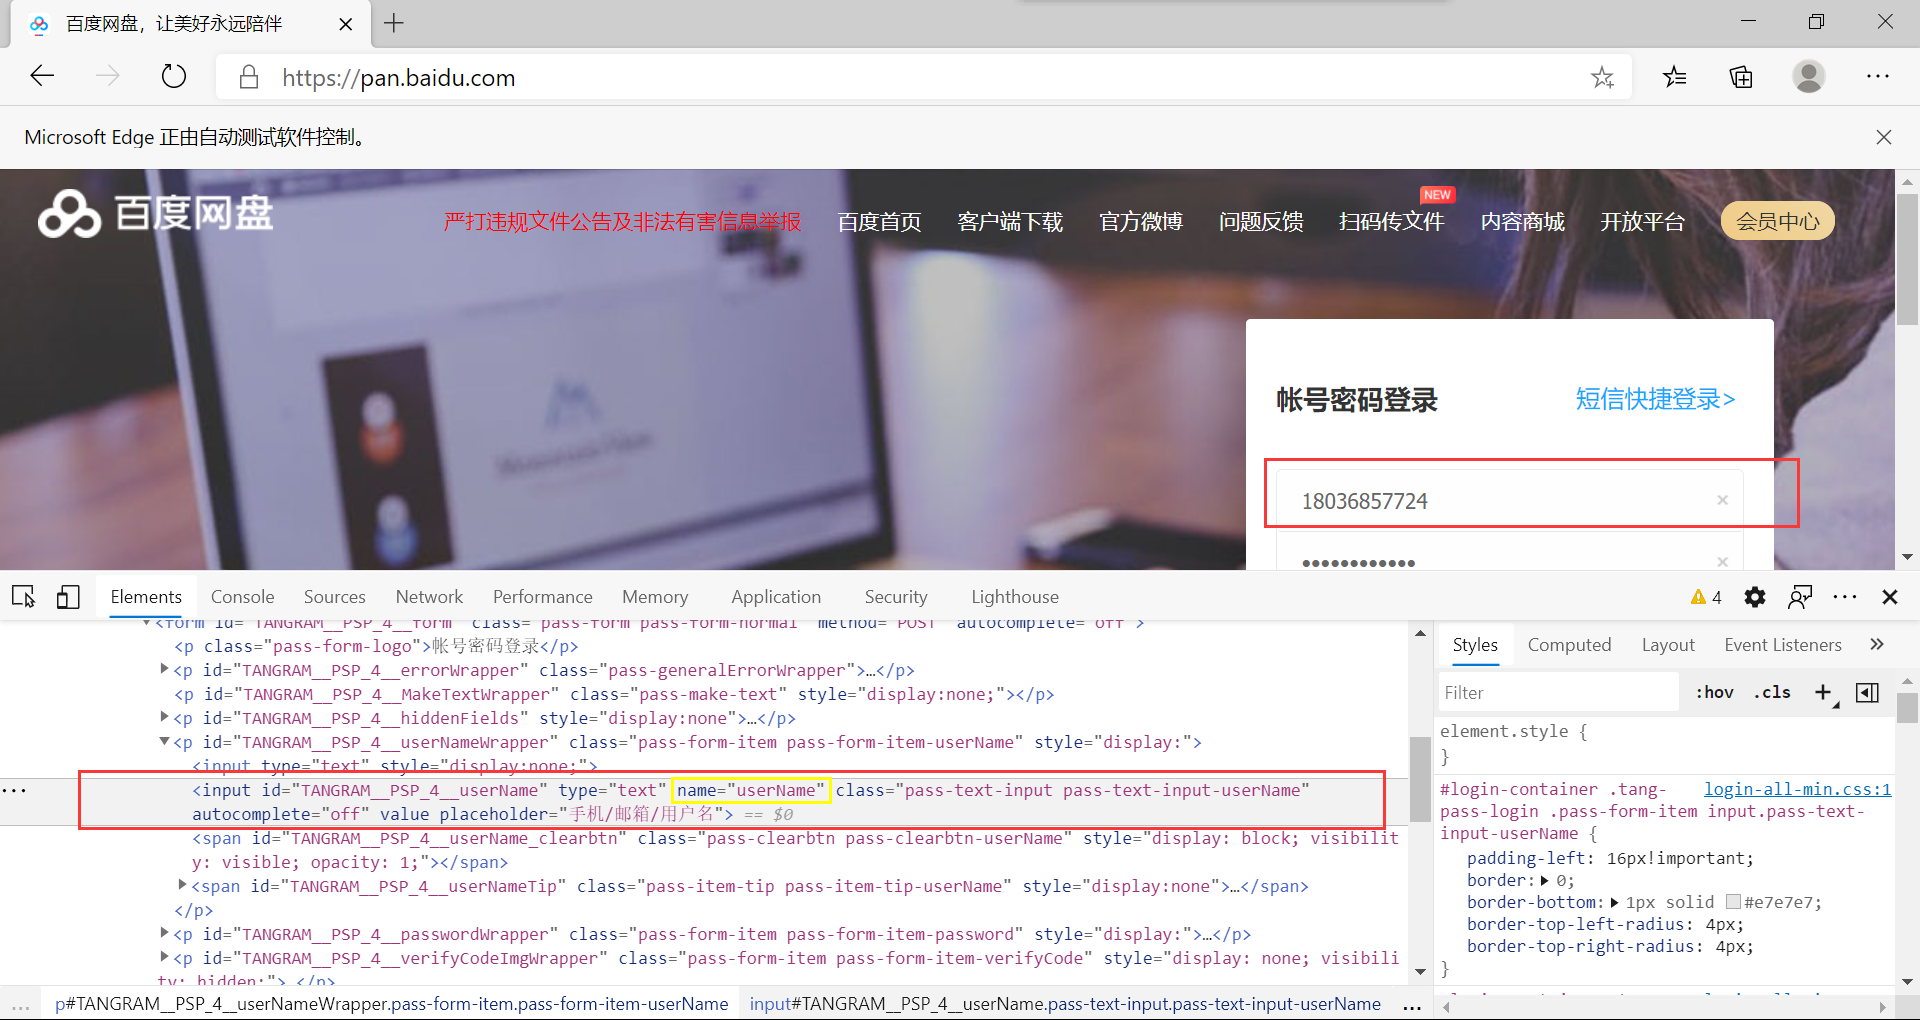
Task: Expand the errorWrapper p element
Action: click(x=165, y=669)
